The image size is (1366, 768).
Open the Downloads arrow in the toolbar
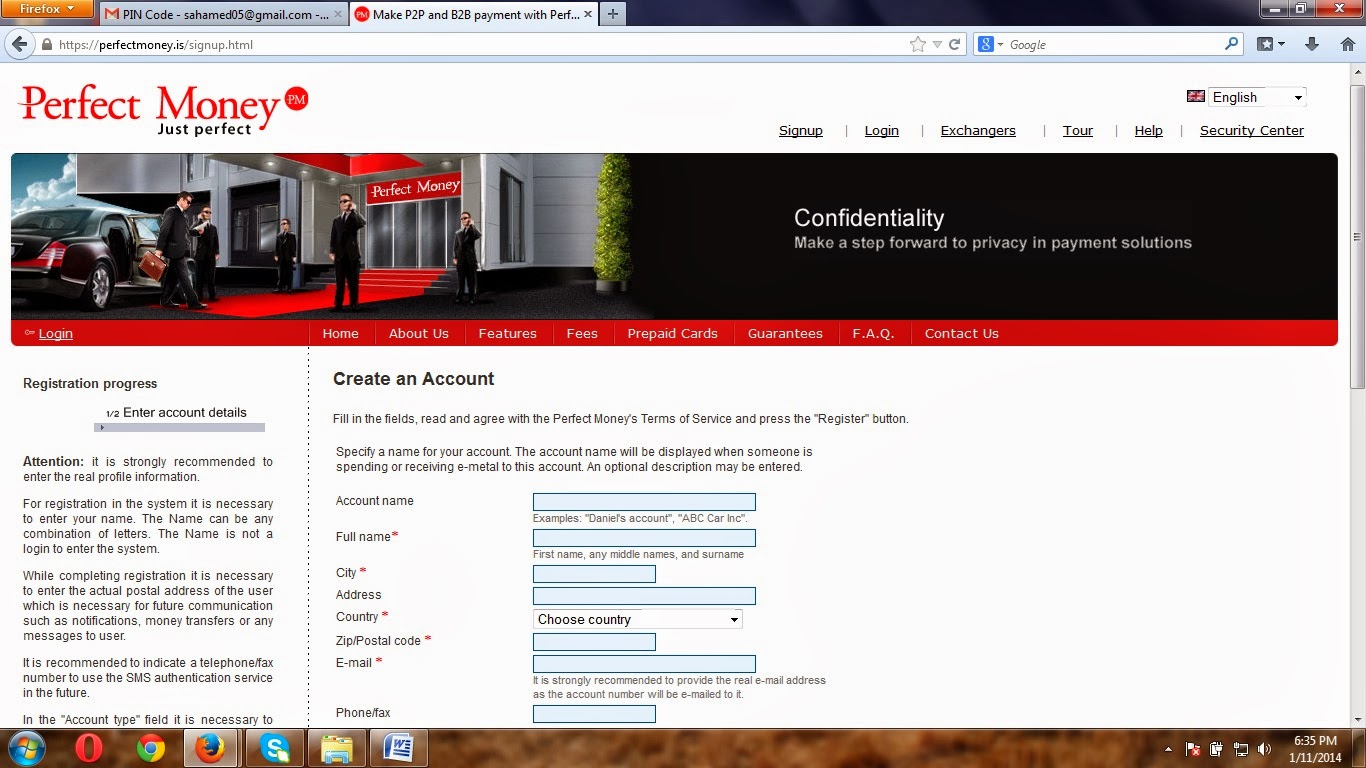(x=1311, y=44)
